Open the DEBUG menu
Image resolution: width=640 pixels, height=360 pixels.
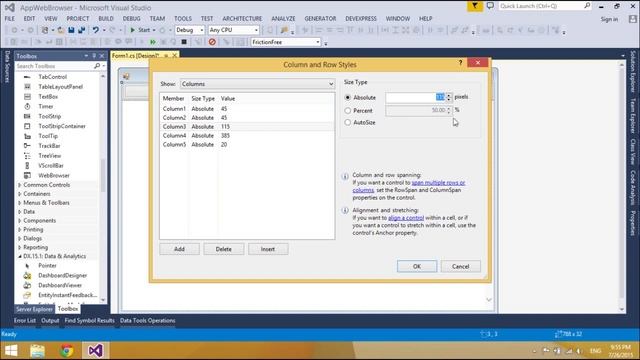[x=131, y=19]
